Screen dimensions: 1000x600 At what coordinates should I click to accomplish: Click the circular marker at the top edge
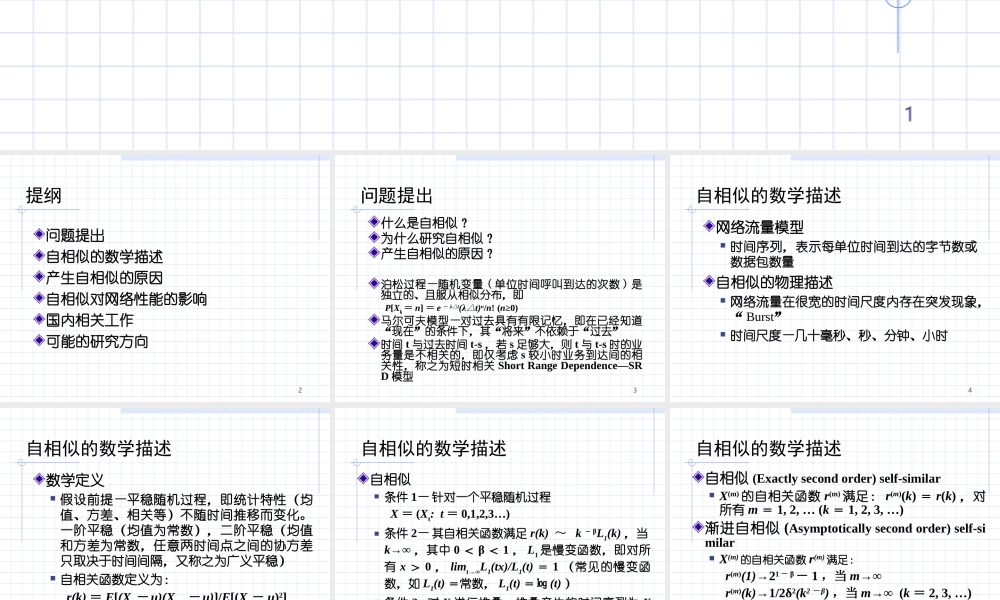coord(899,3)
